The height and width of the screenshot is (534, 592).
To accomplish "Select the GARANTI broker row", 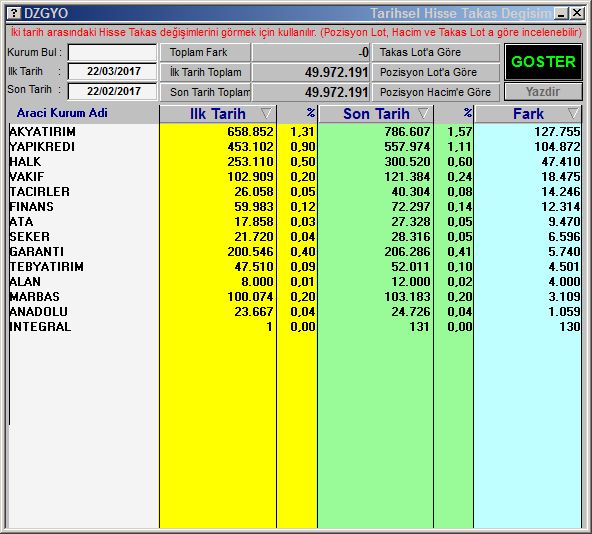I will coord(294,252).
